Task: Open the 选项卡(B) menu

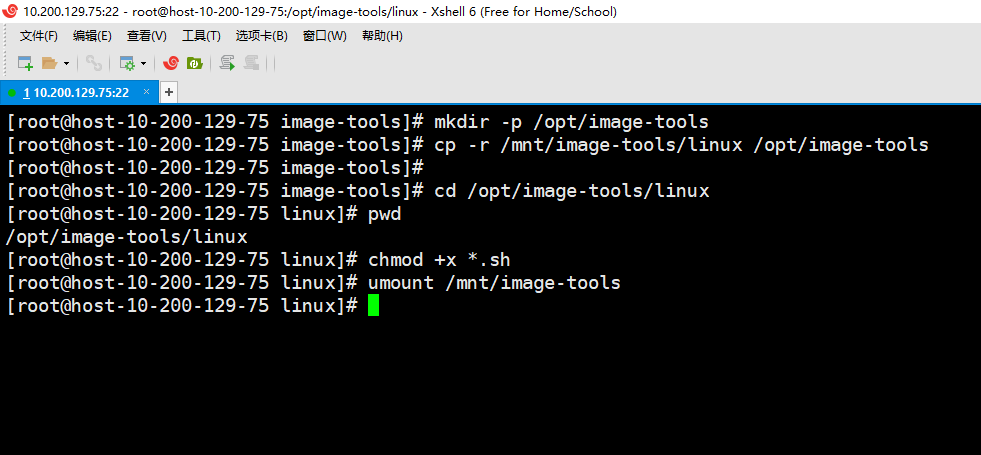Action: (262, 36)
